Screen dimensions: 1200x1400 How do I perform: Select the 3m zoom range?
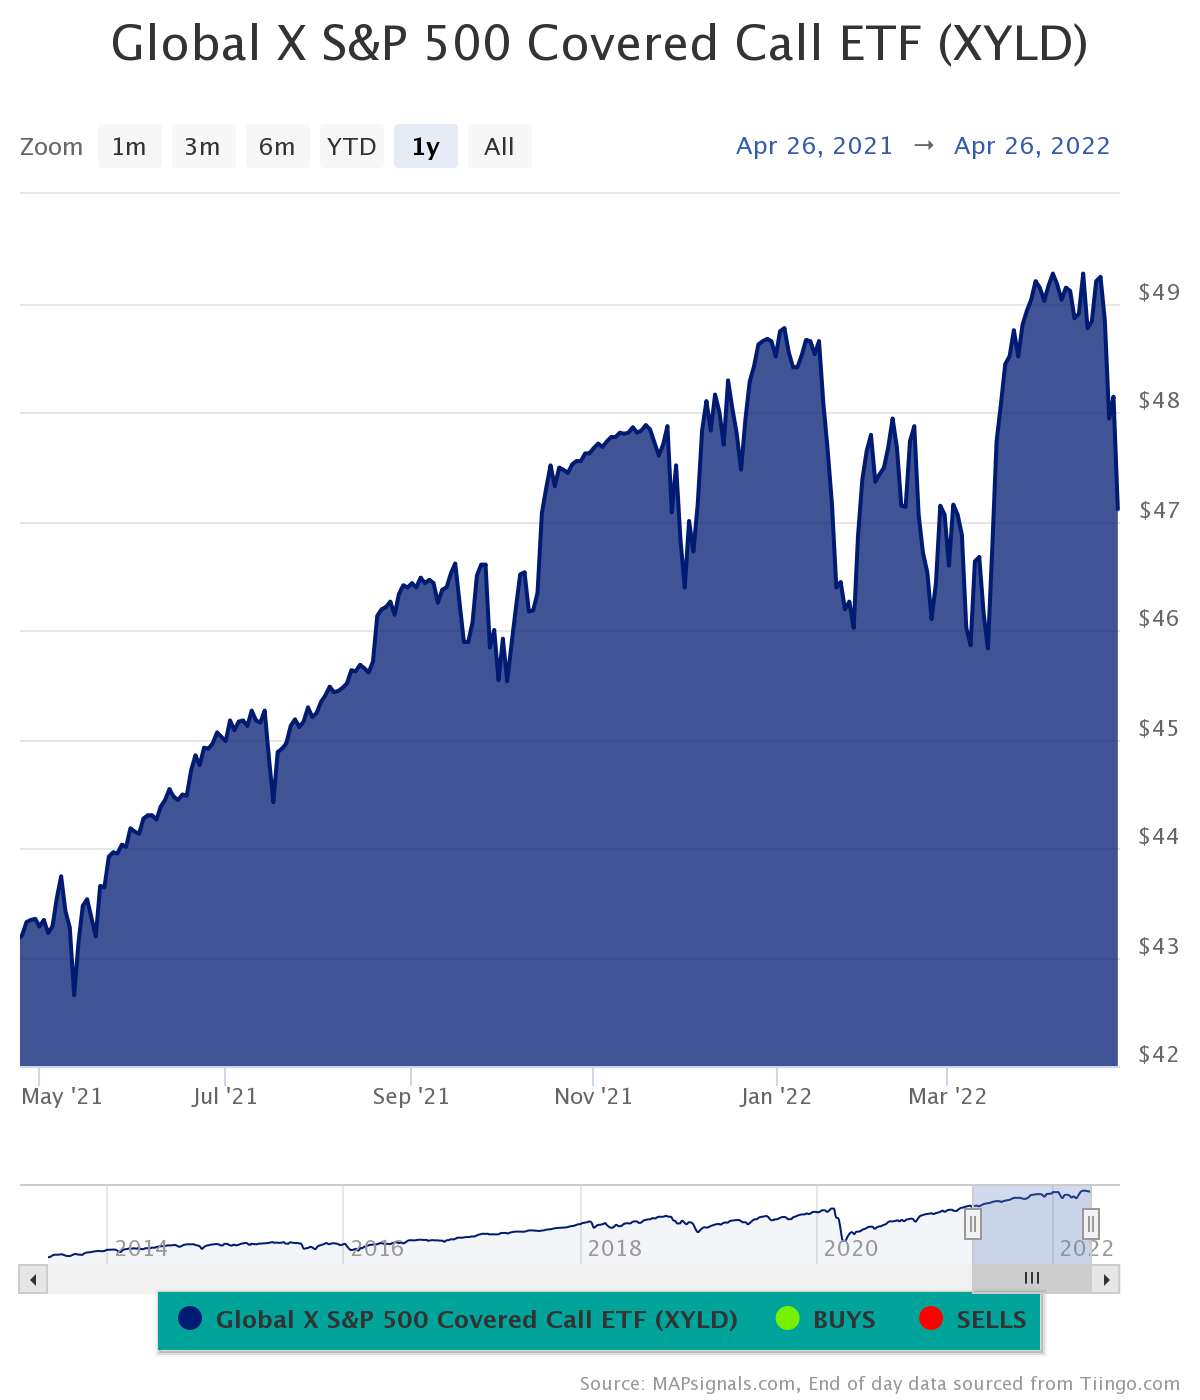tap(203, 146)
